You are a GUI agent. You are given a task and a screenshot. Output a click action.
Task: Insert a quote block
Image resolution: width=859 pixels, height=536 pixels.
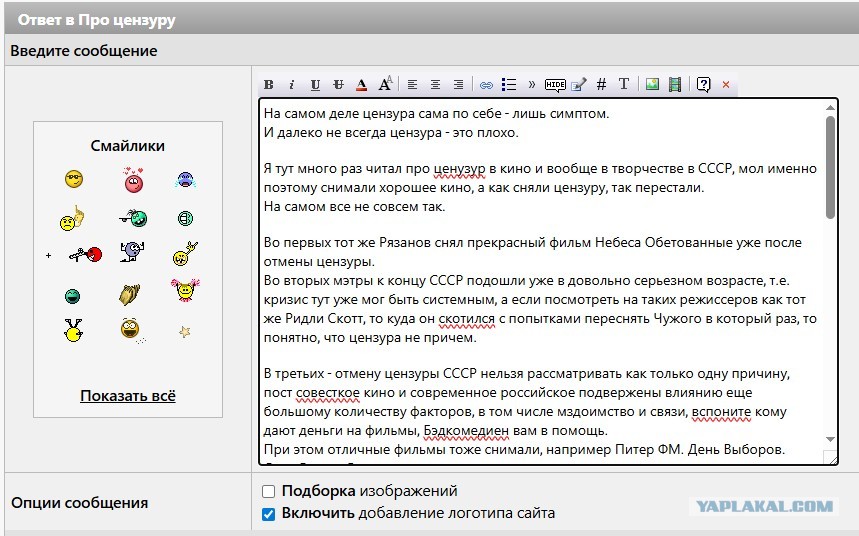click(x=531, y=84)
